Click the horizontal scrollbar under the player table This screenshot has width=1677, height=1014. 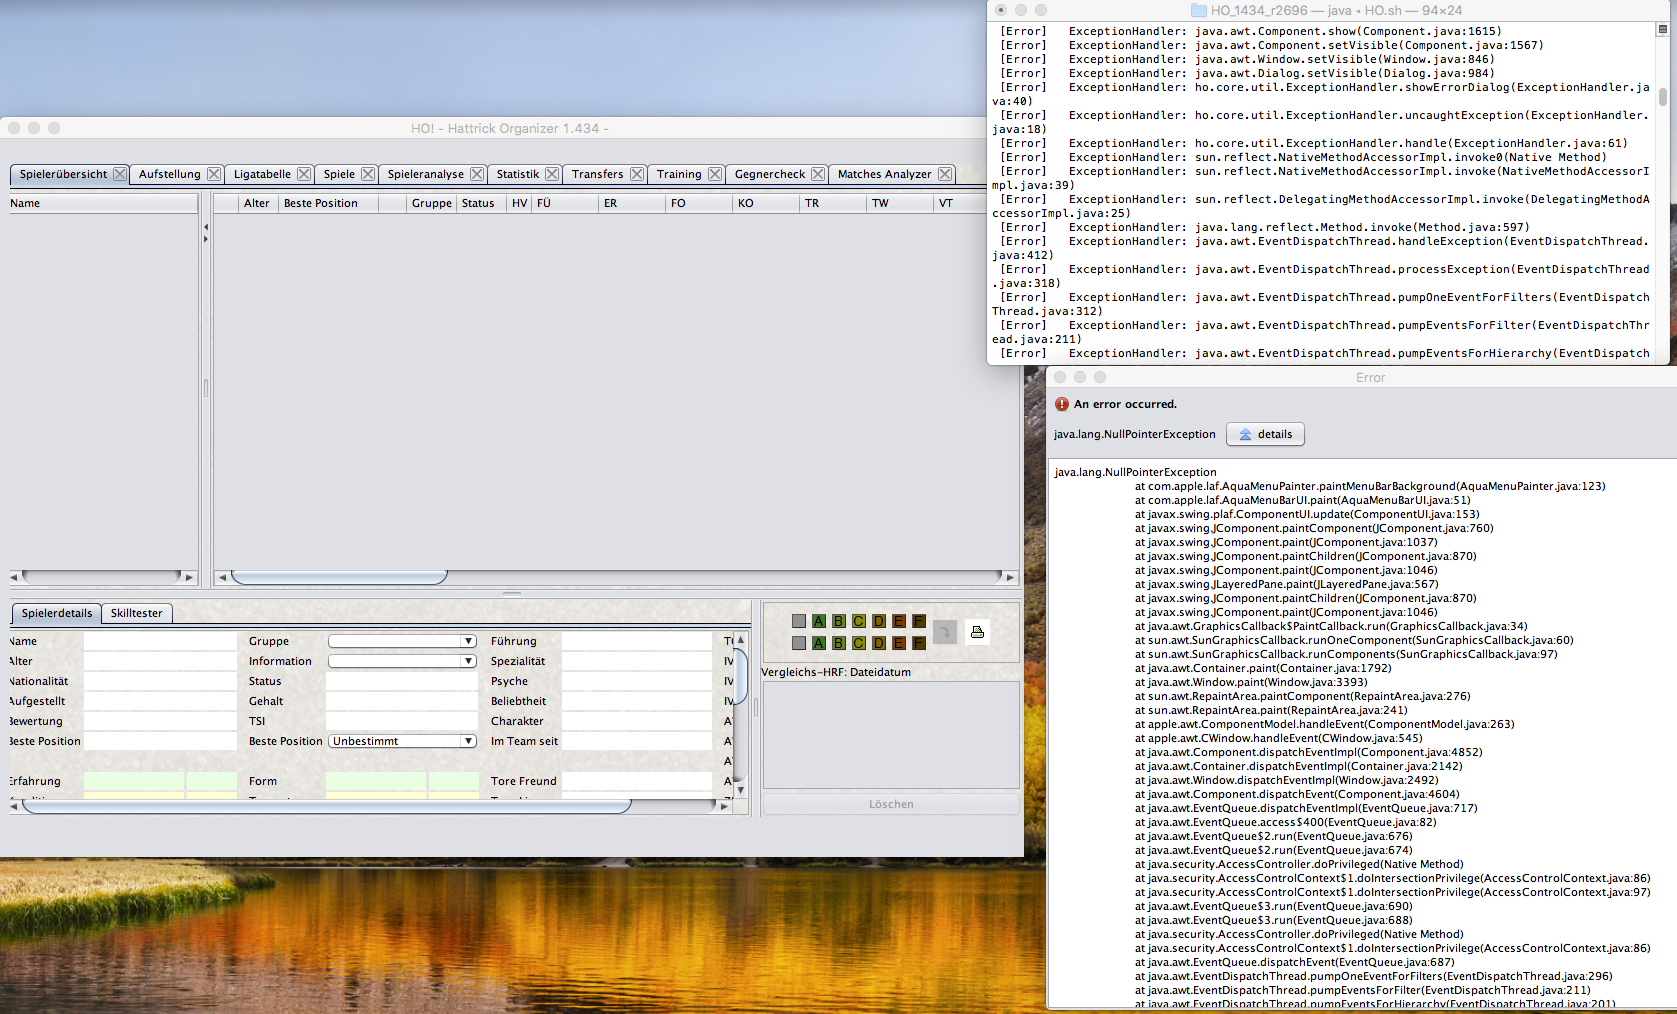point(617,577)
